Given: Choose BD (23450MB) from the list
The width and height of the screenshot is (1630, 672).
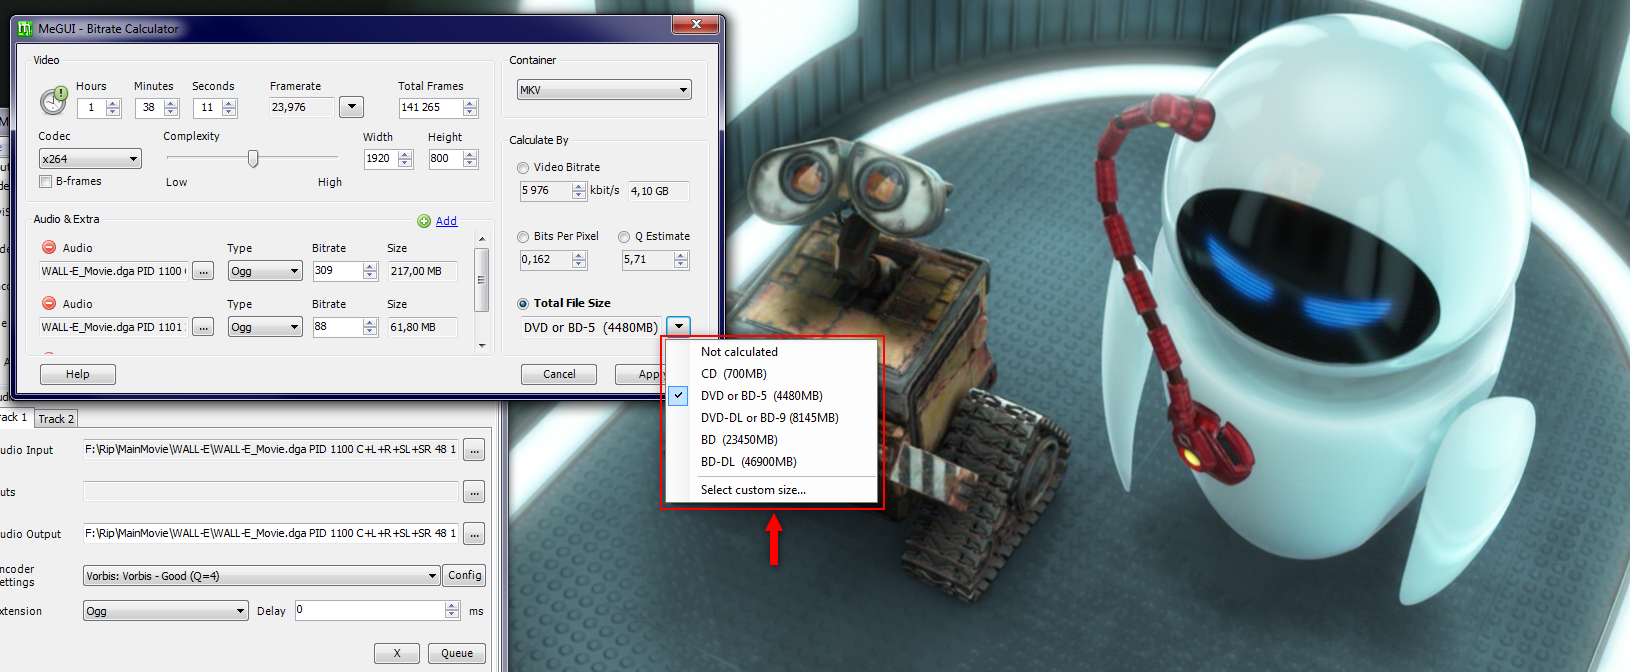Looking at the screenshot, I should [739, 440].
